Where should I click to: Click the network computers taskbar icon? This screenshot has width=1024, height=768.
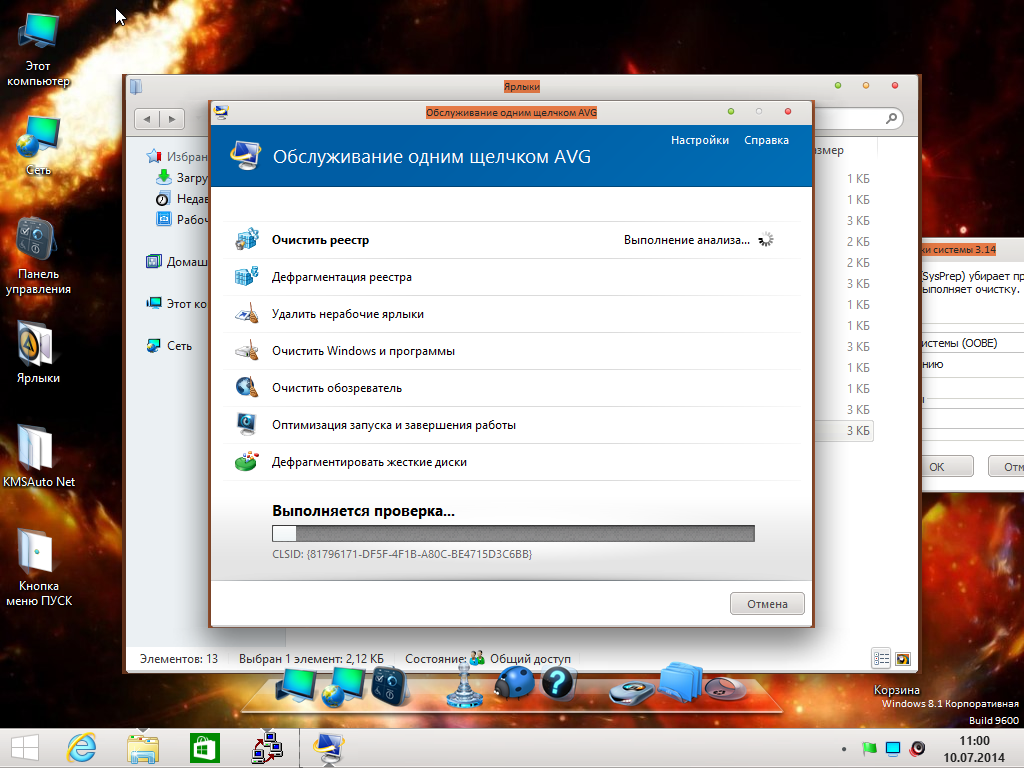(267, 748)
